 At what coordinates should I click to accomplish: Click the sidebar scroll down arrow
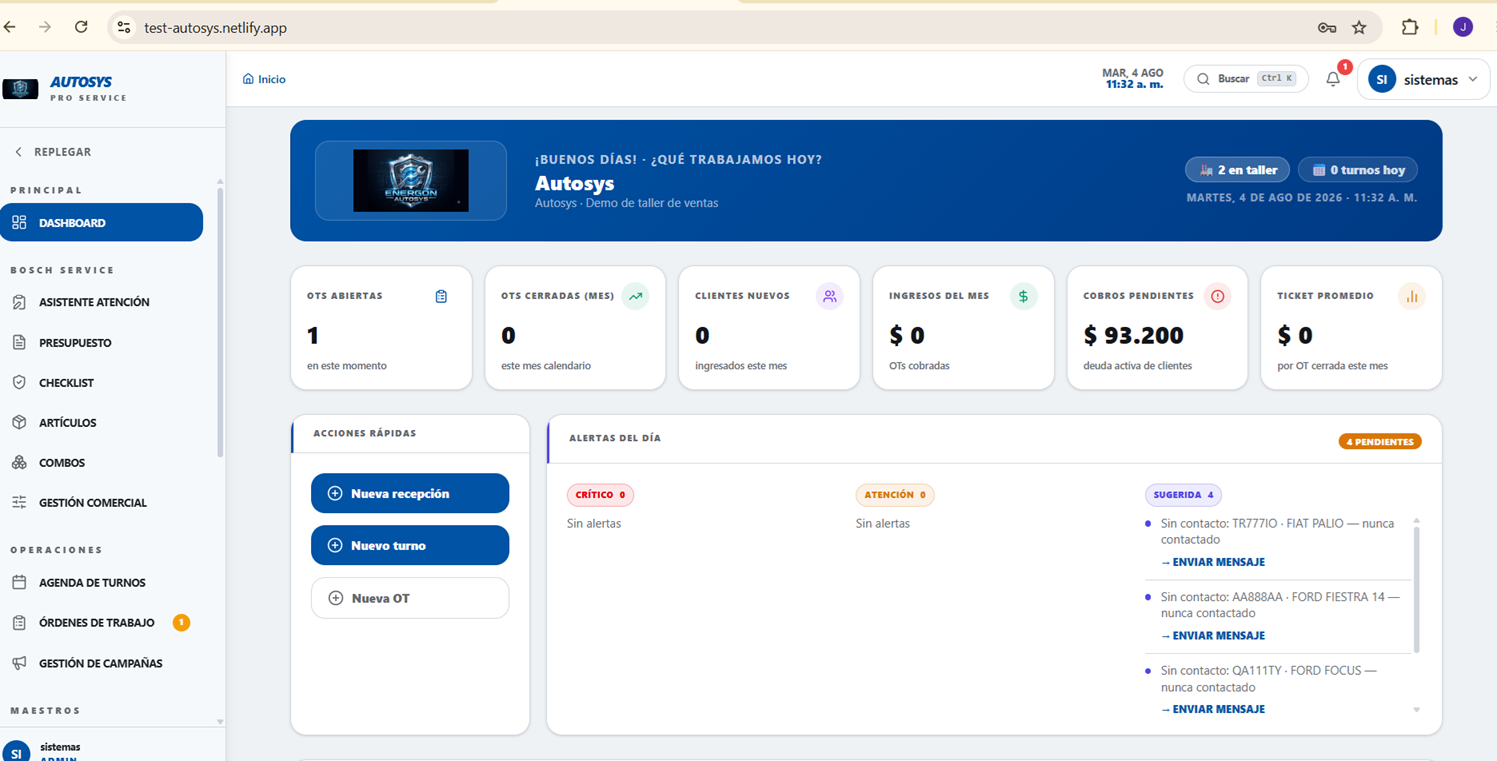tap(220, 721)
